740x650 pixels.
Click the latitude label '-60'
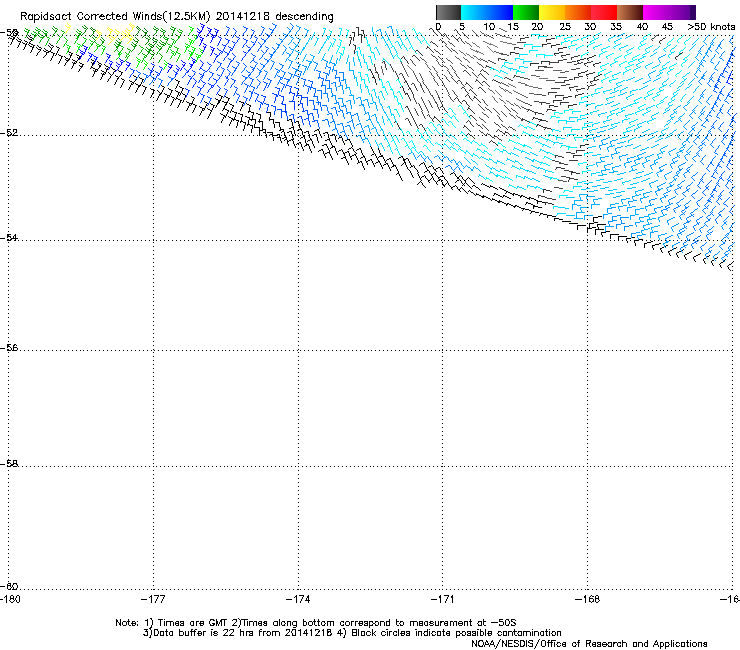pos(9,586)
